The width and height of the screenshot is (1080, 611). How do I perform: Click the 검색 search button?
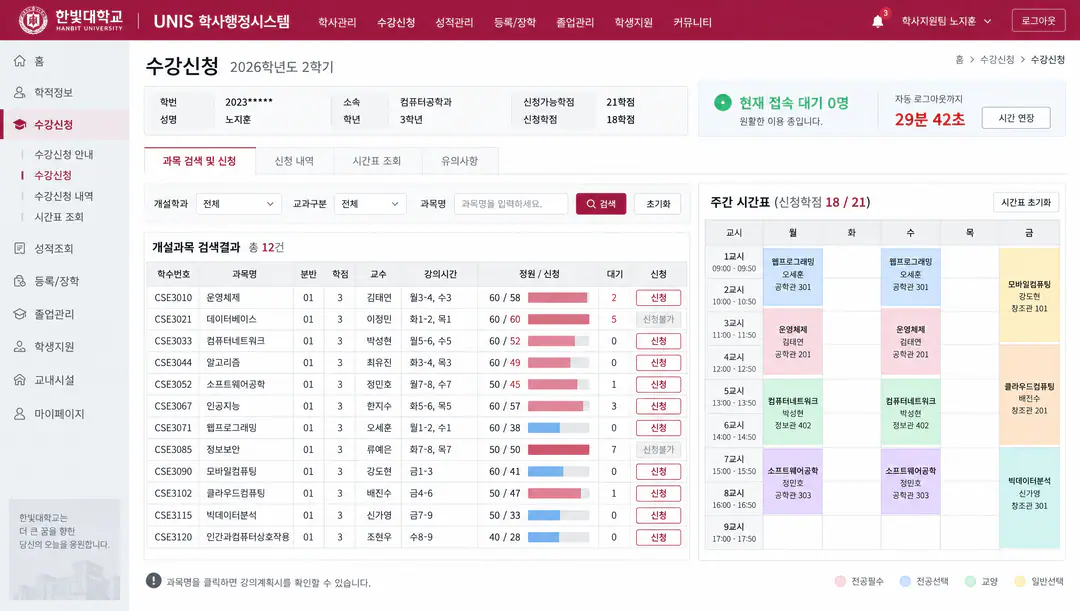(601, 204)
